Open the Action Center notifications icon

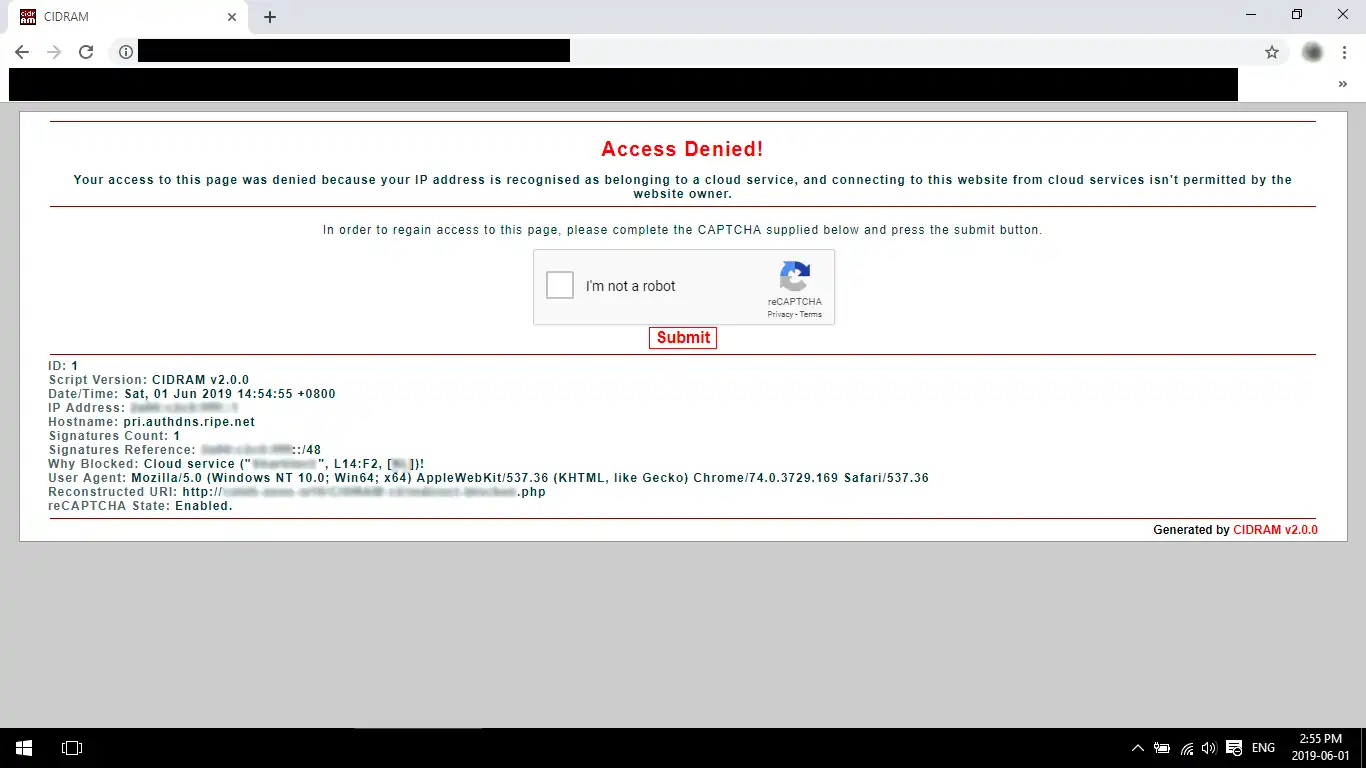point(1234,748)
